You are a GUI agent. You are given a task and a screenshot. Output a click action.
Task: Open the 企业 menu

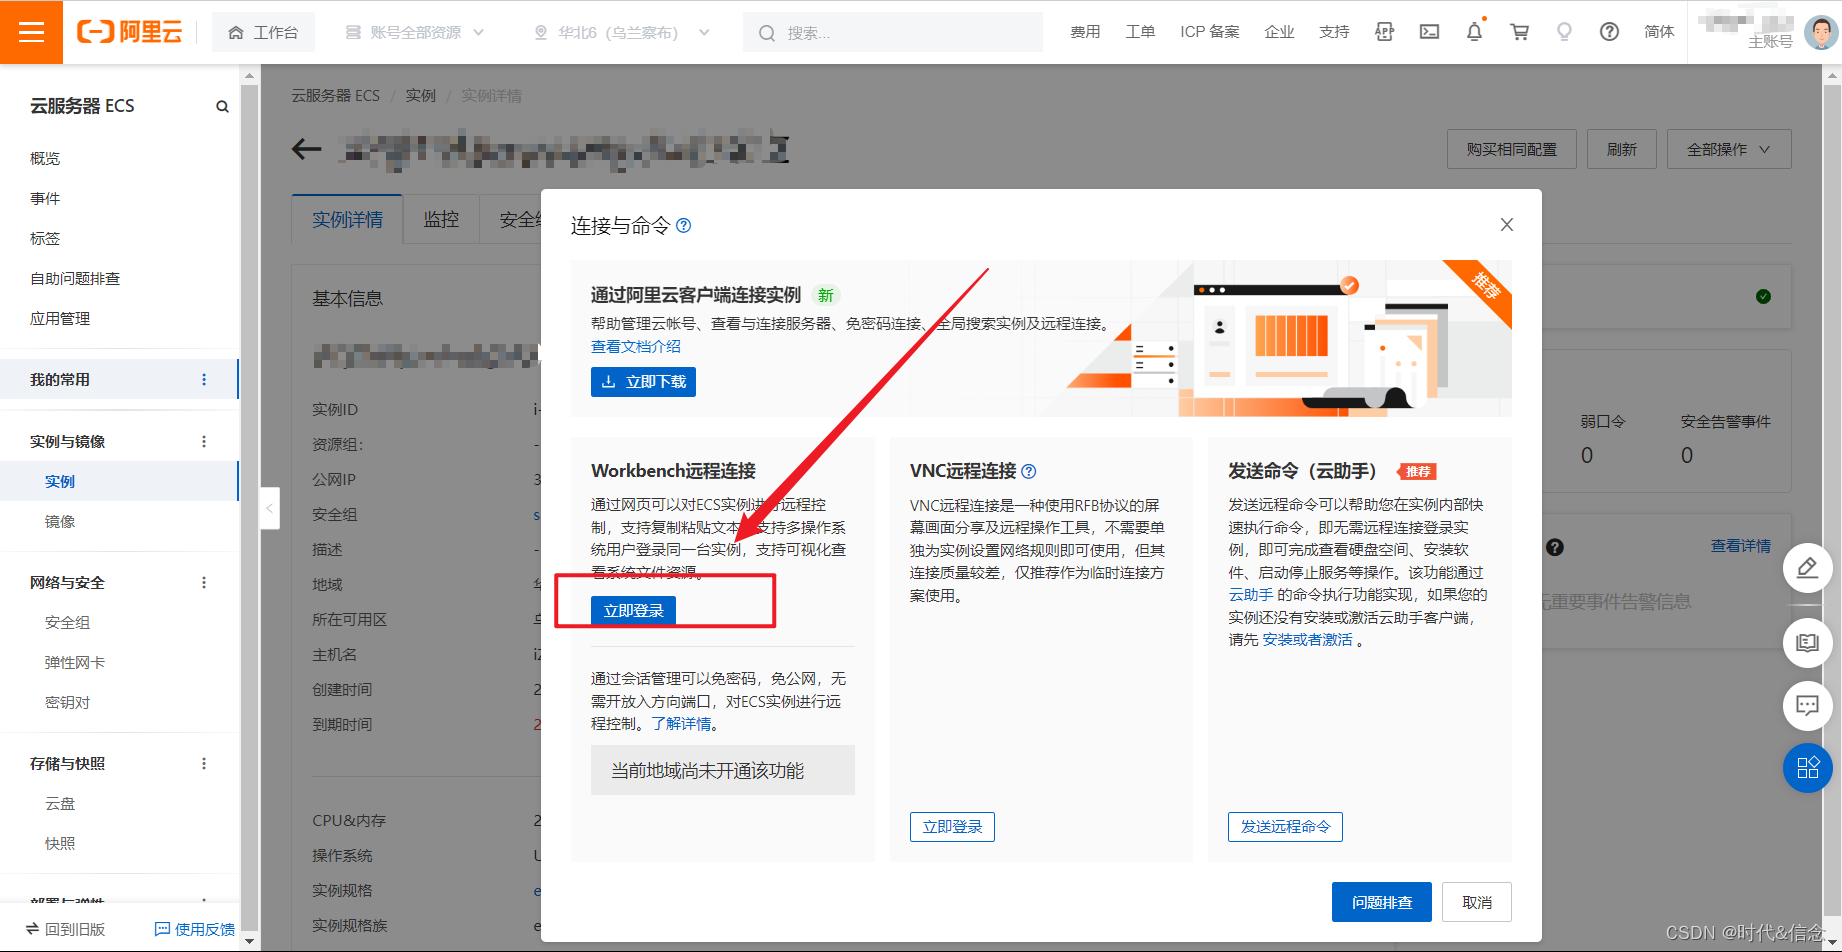tap(1279, 32)
